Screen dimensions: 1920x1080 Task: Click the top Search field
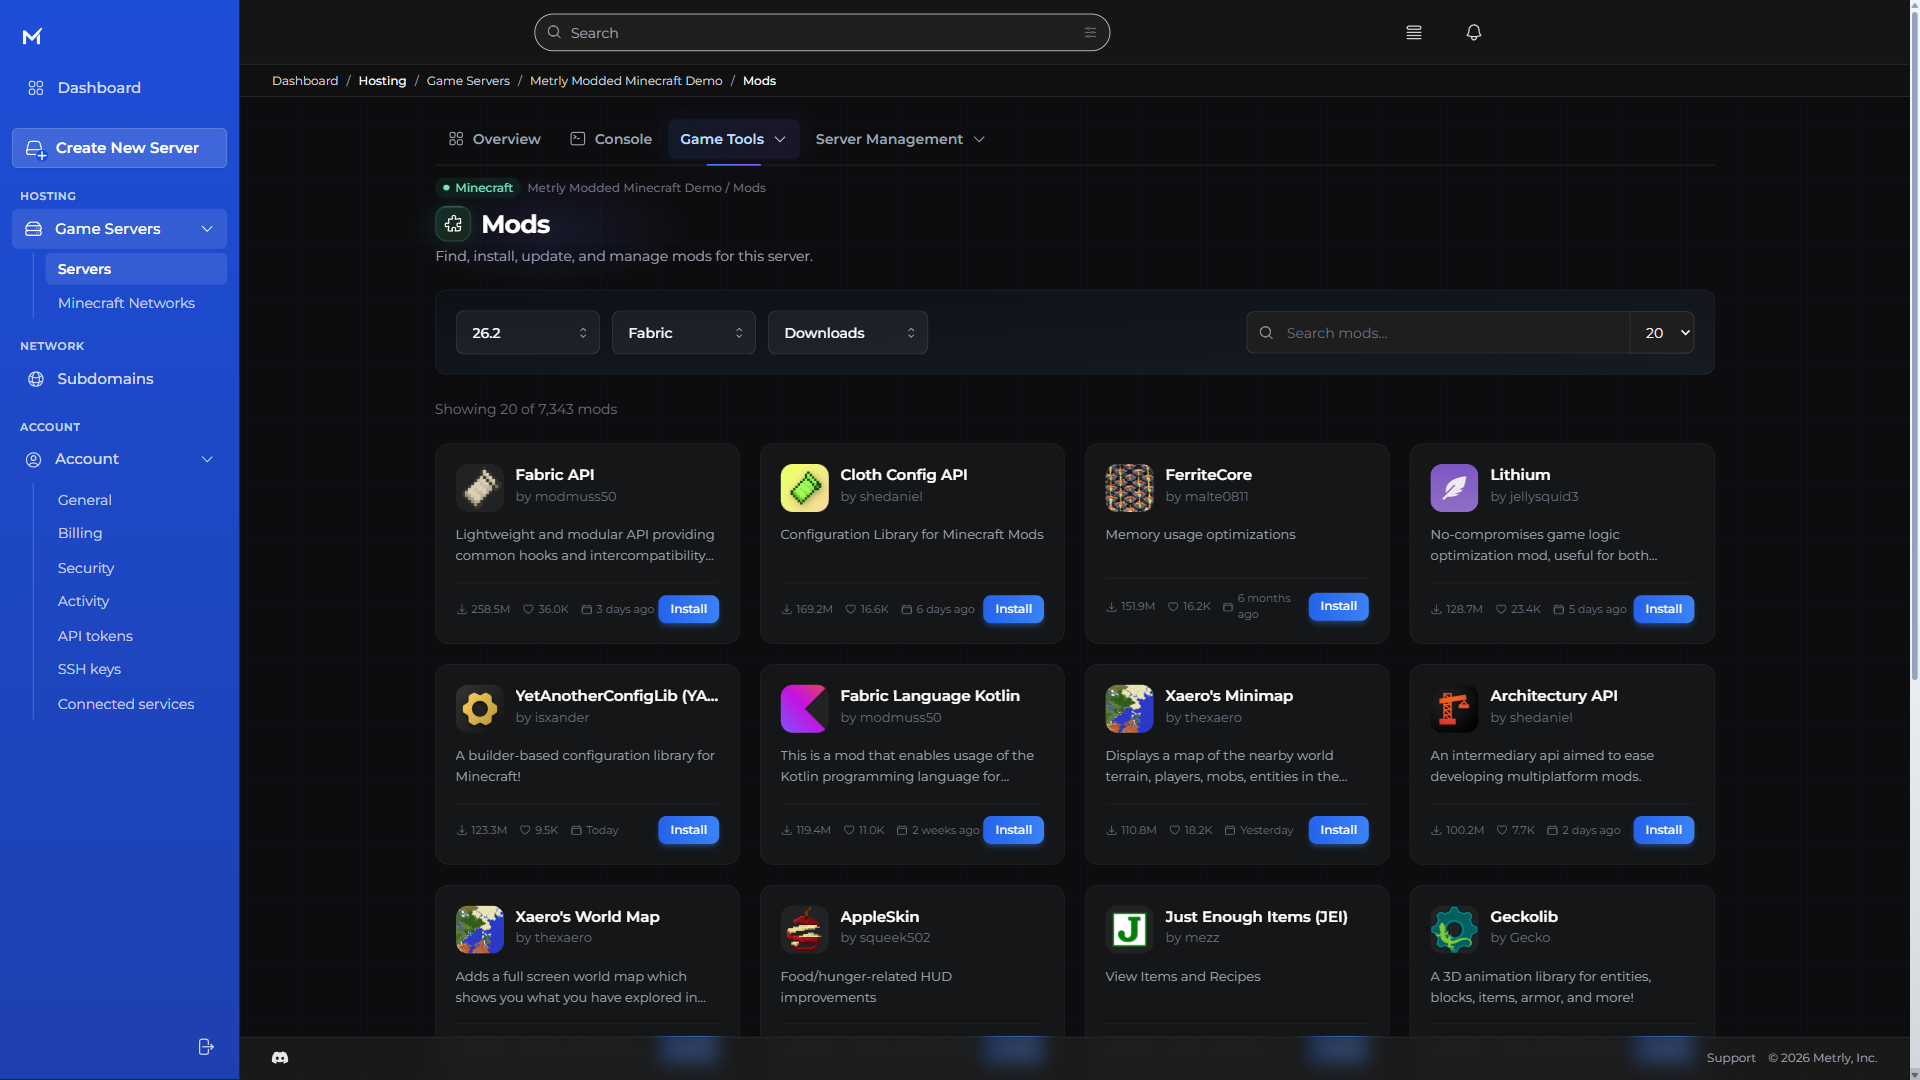(822, 33)
